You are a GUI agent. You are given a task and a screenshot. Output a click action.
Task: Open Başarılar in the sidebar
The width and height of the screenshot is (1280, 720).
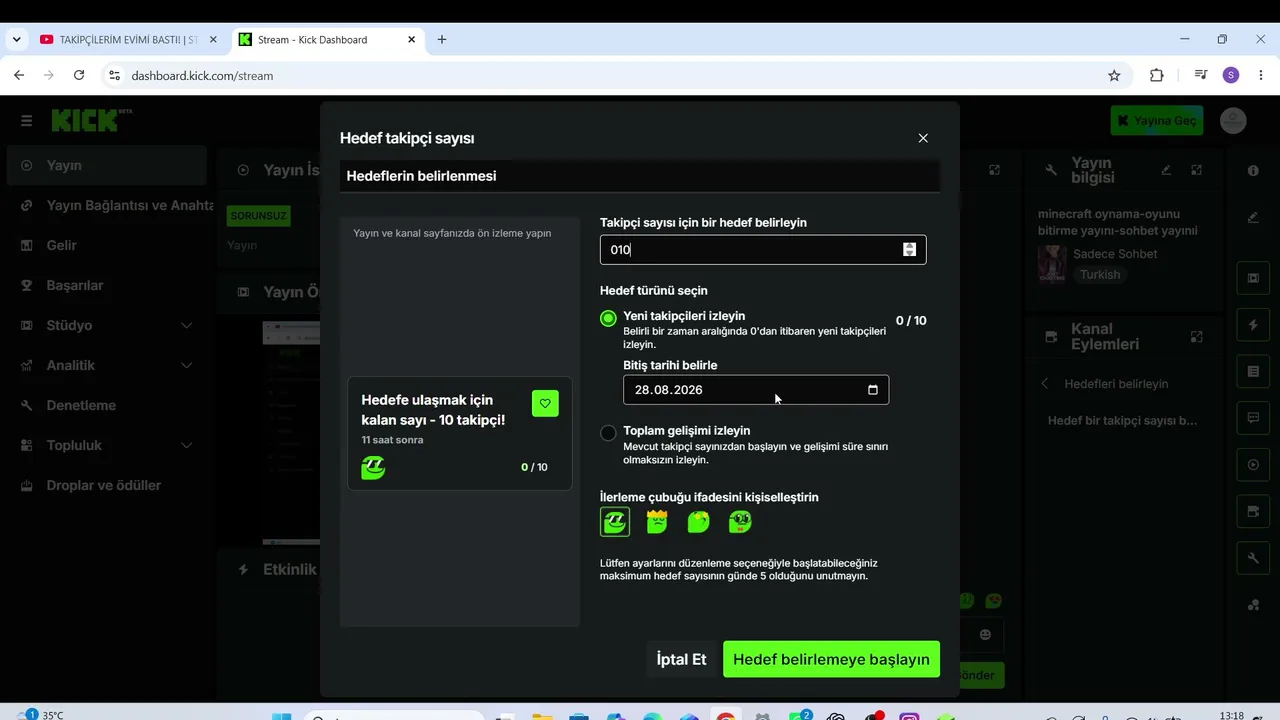107,285
